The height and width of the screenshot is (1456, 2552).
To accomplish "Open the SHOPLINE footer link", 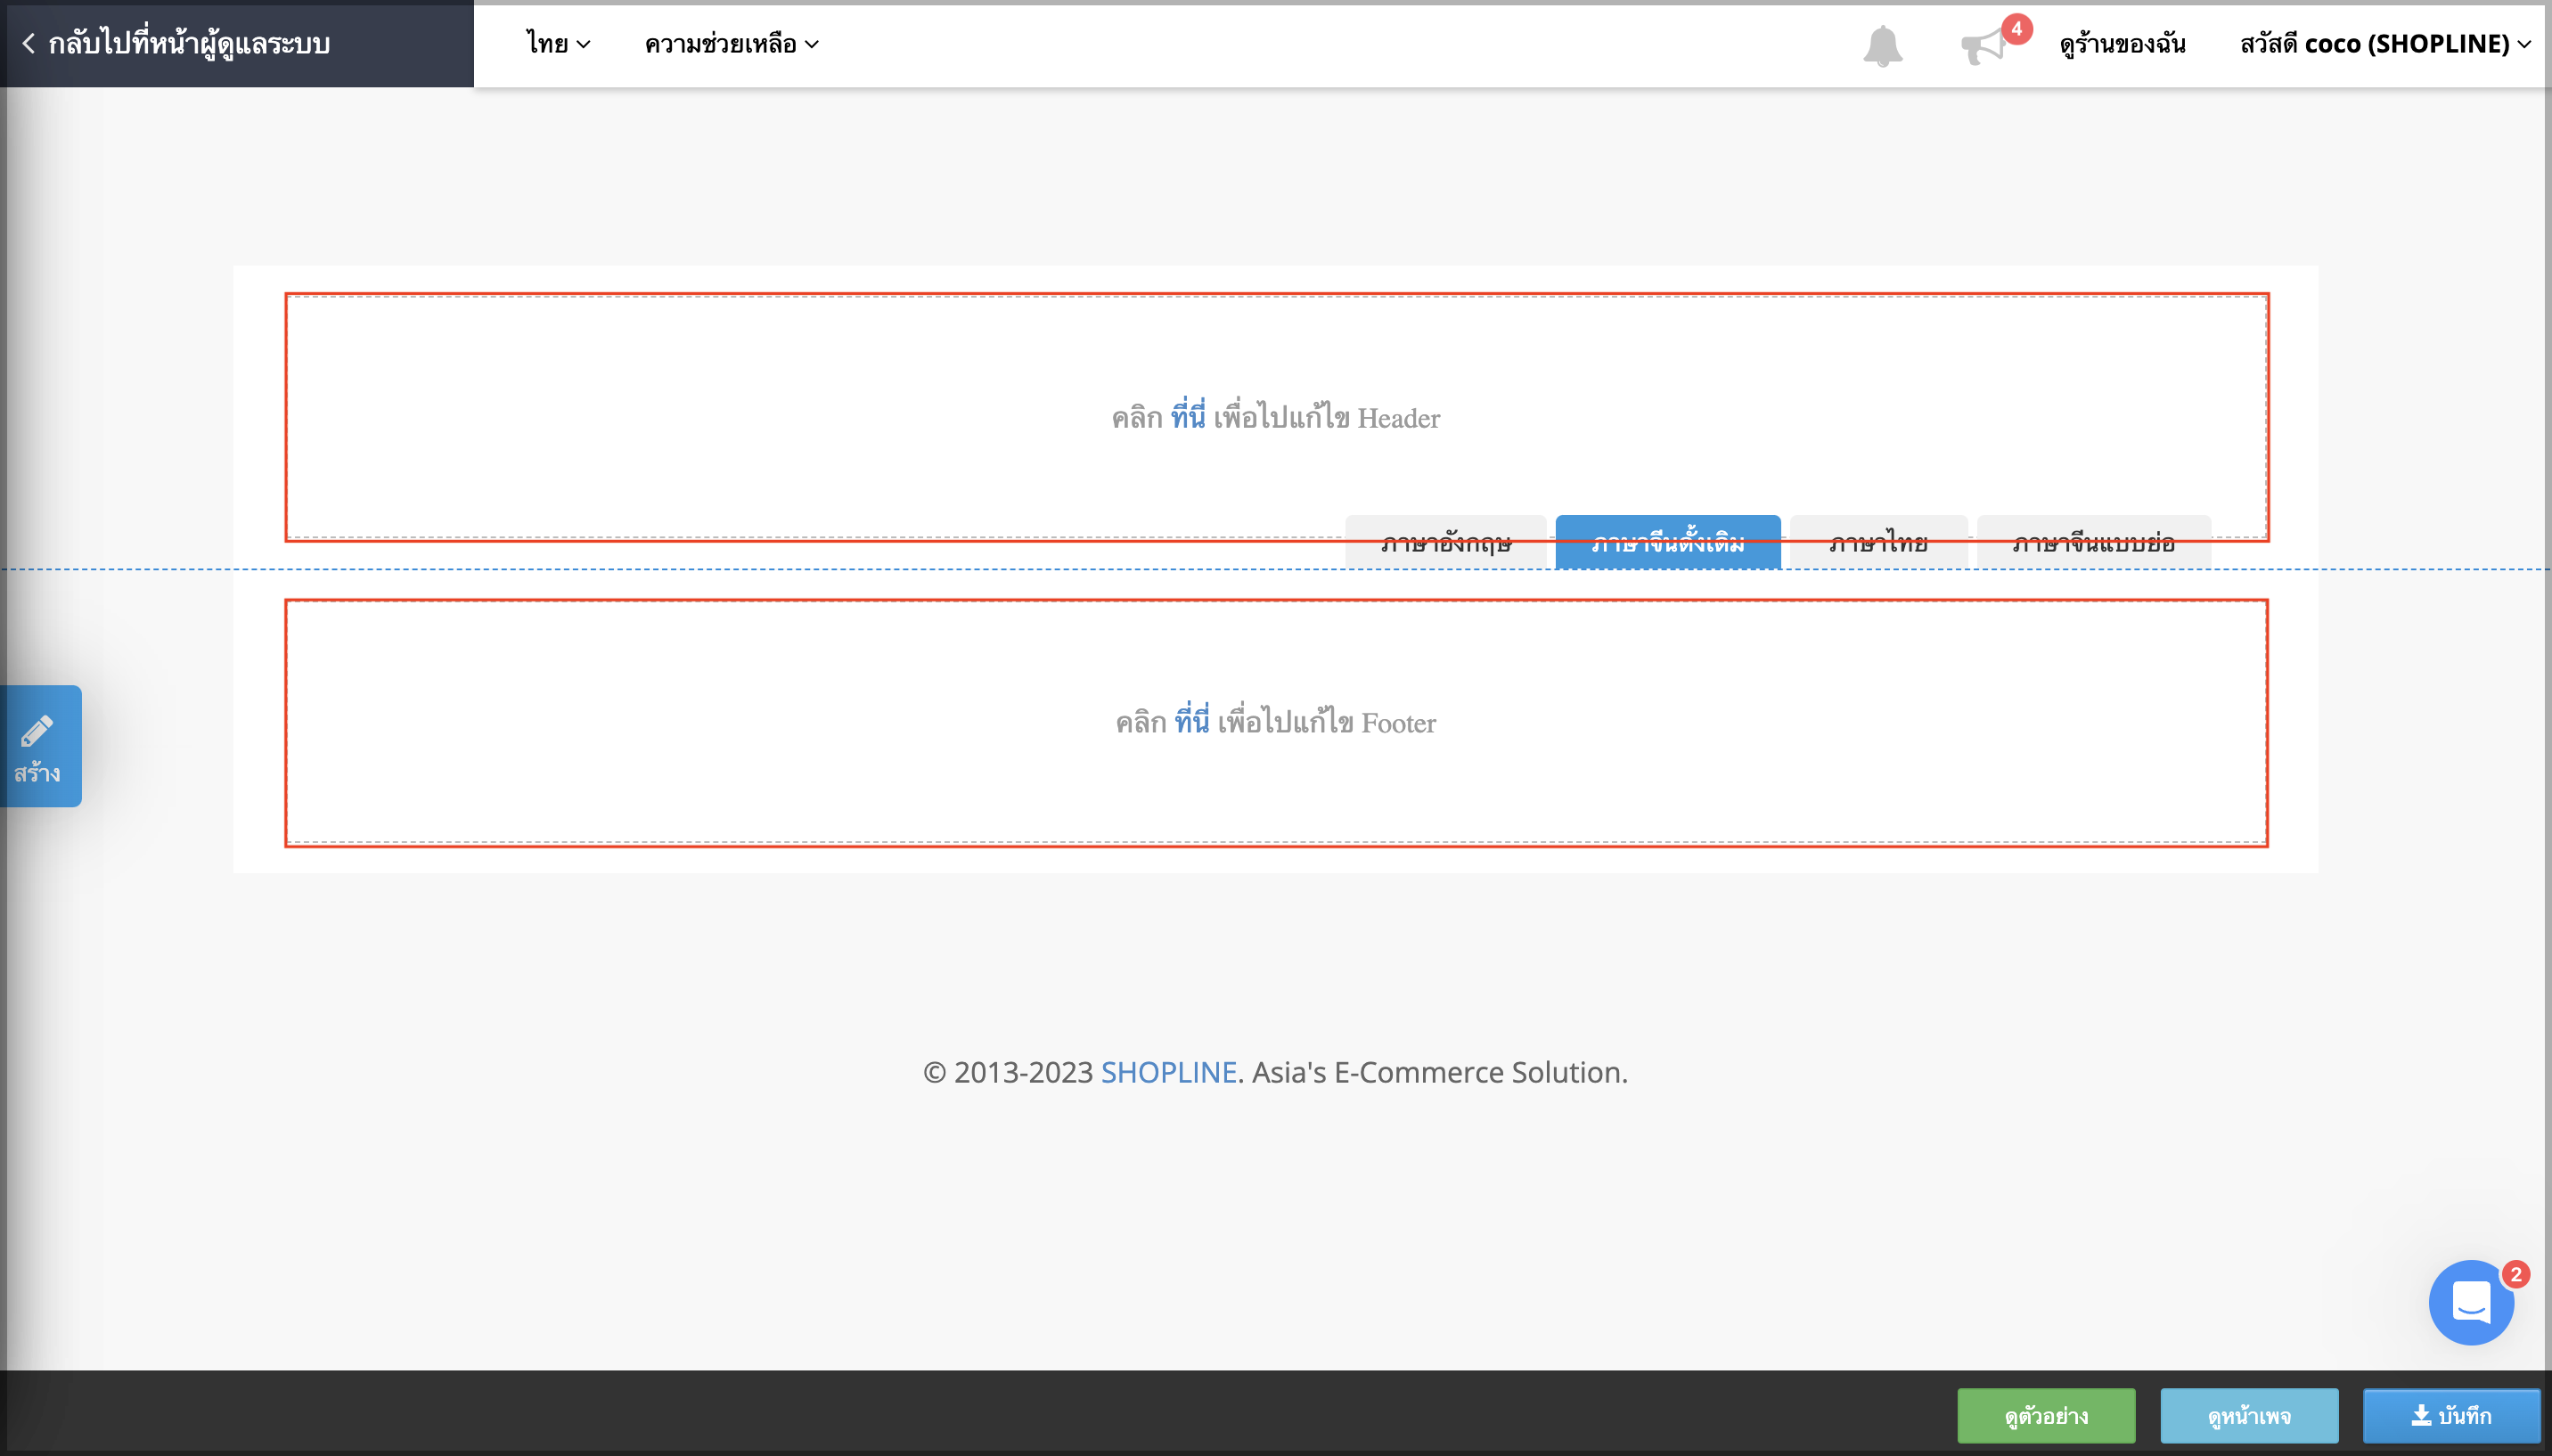I will pyautogui.click(x=1169, y=1072).
